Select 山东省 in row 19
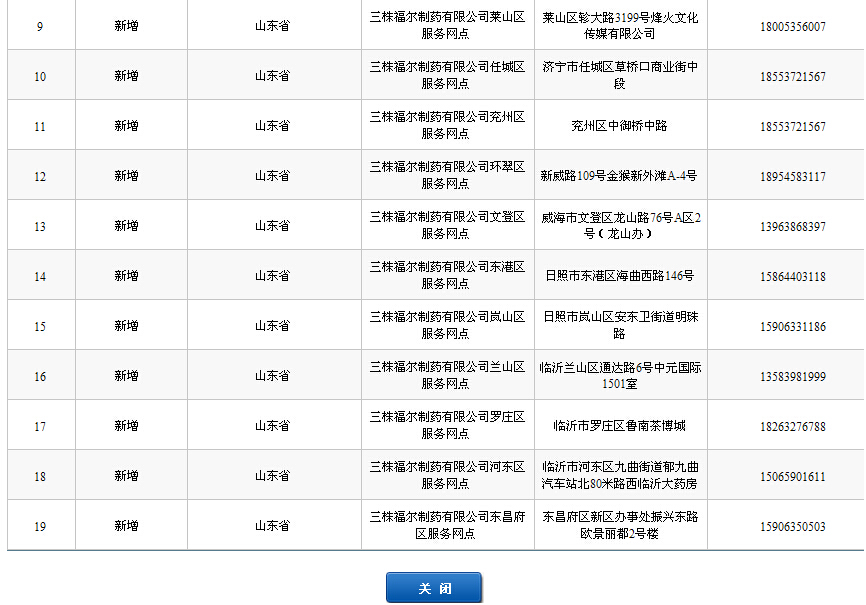 pyautogui.click(x=272, y=525)
